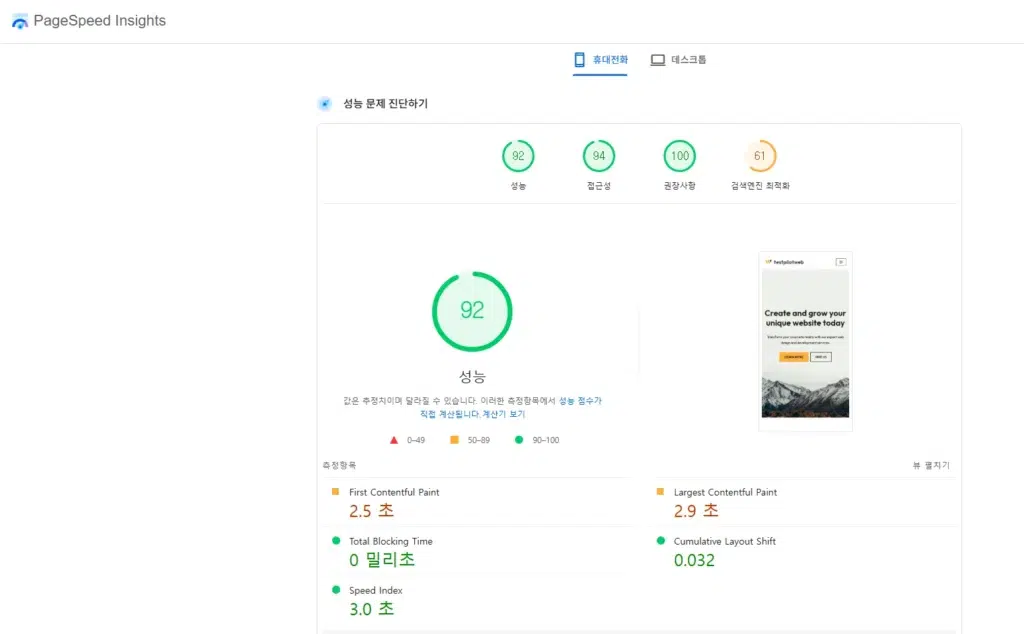Select the 접근성 94 score gauge
This screenshot has width=1024, height=634.
598,156
